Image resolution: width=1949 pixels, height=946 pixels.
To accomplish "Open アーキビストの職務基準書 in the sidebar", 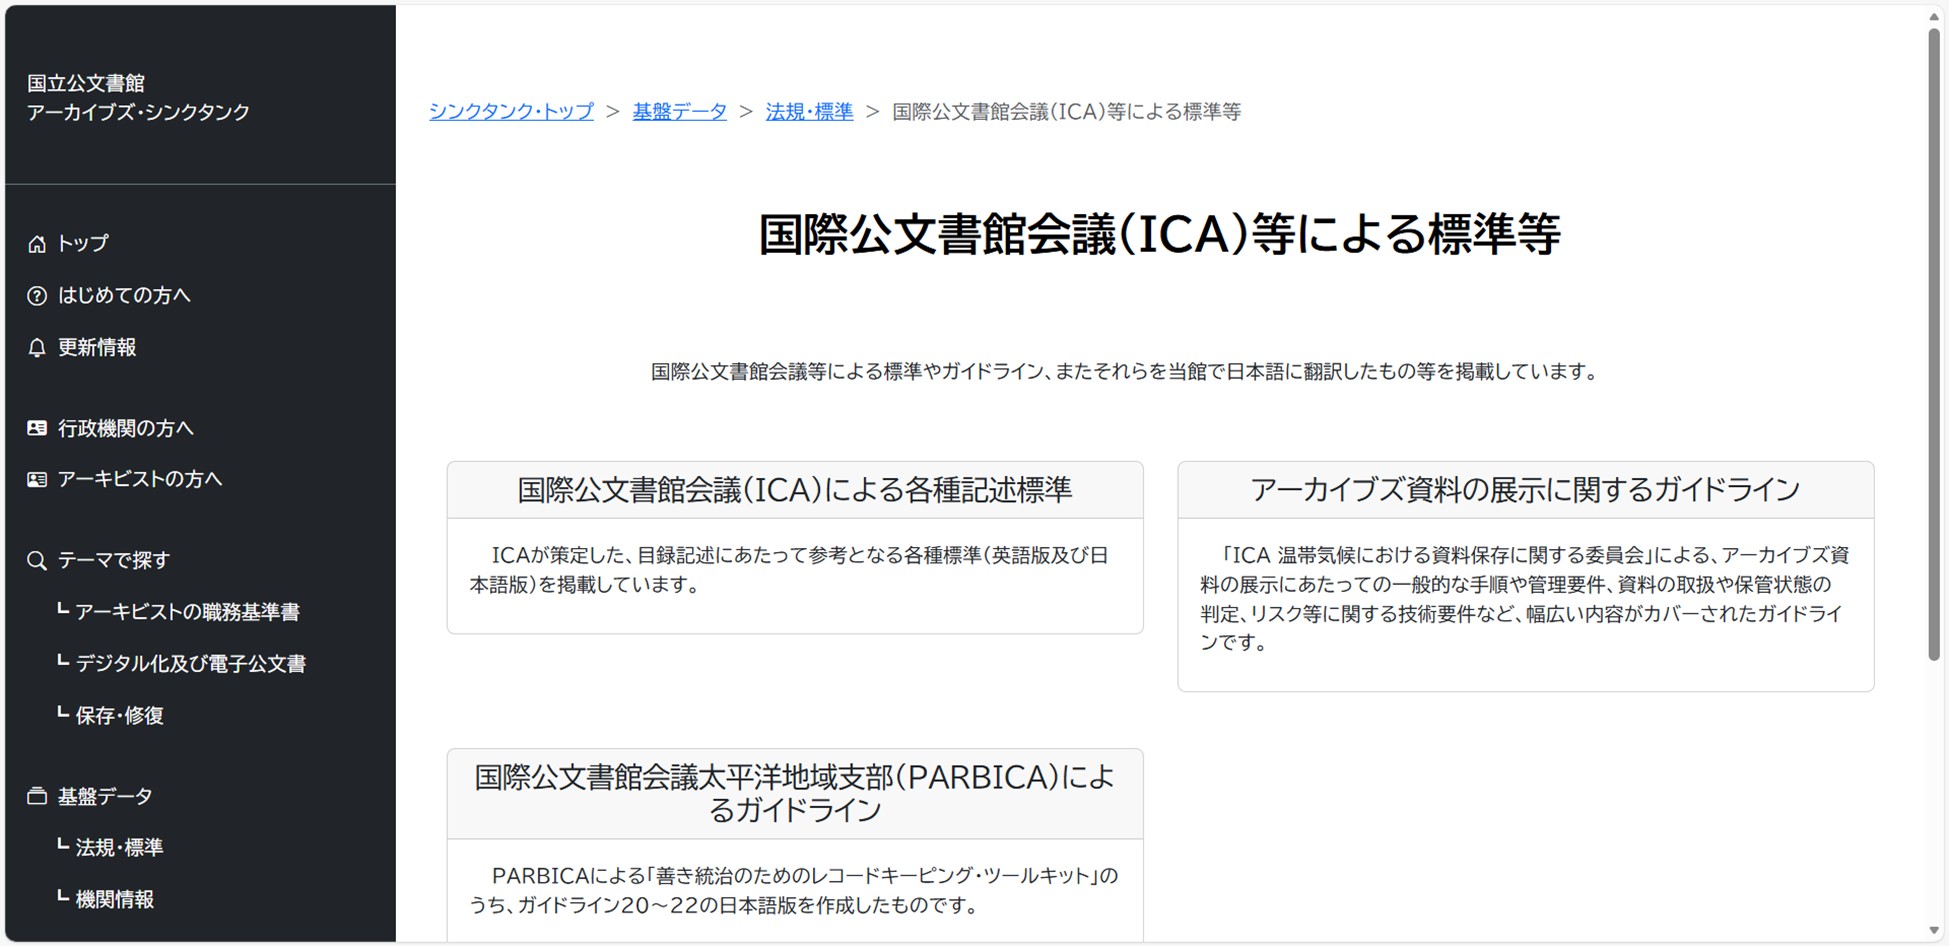I will [x=187, y=612].
